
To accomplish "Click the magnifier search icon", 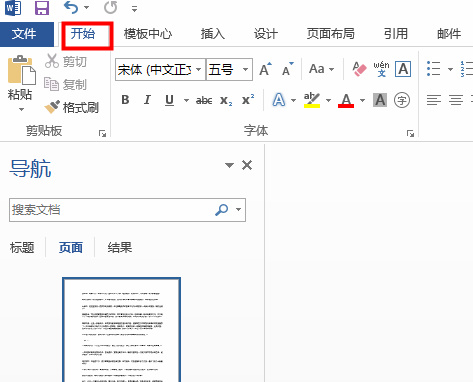I will coord(222,210).
